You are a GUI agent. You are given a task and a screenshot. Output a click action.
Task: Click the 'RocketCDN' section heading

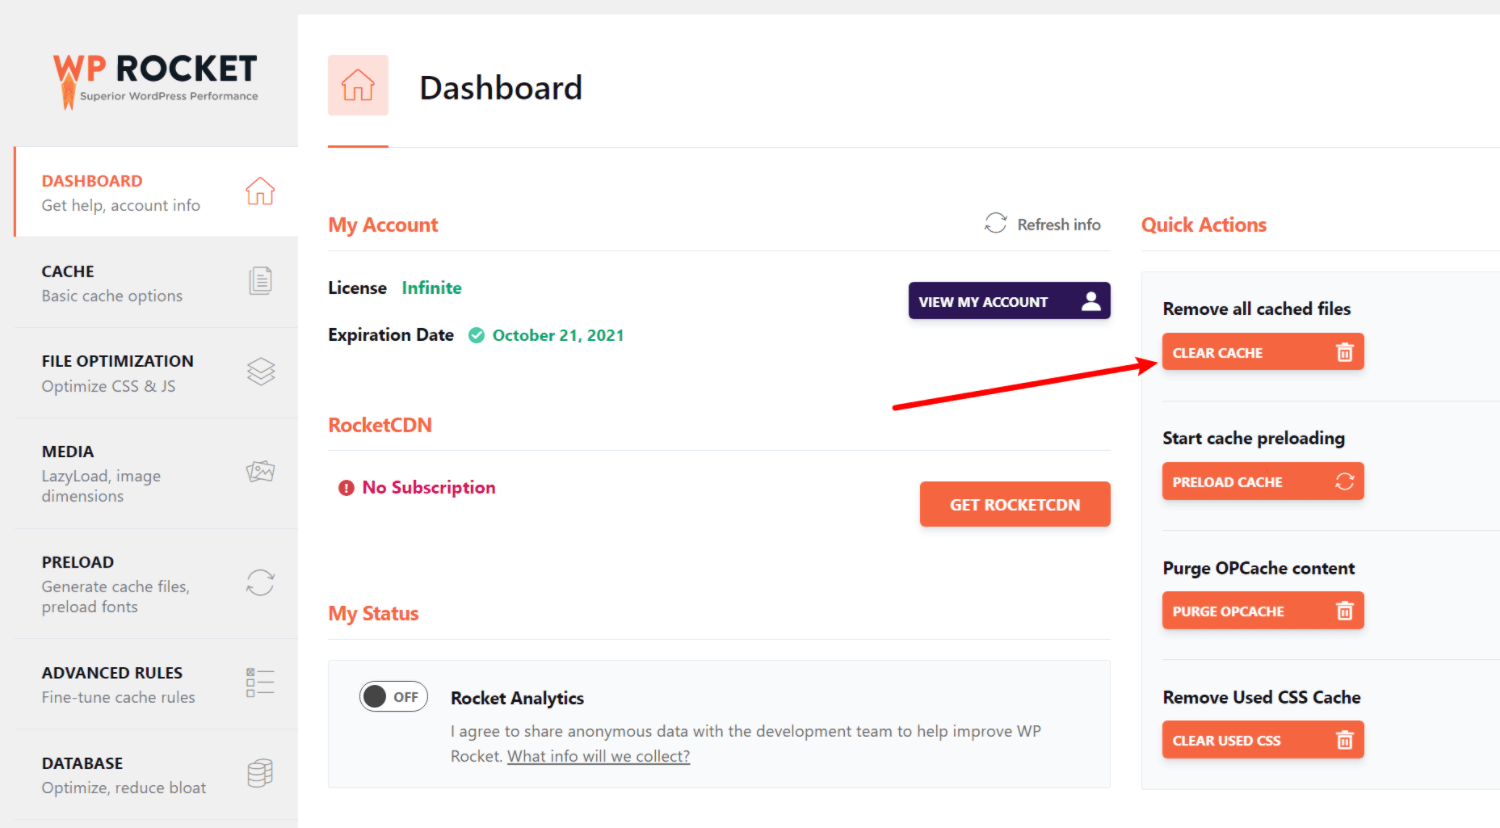(380, 425)
